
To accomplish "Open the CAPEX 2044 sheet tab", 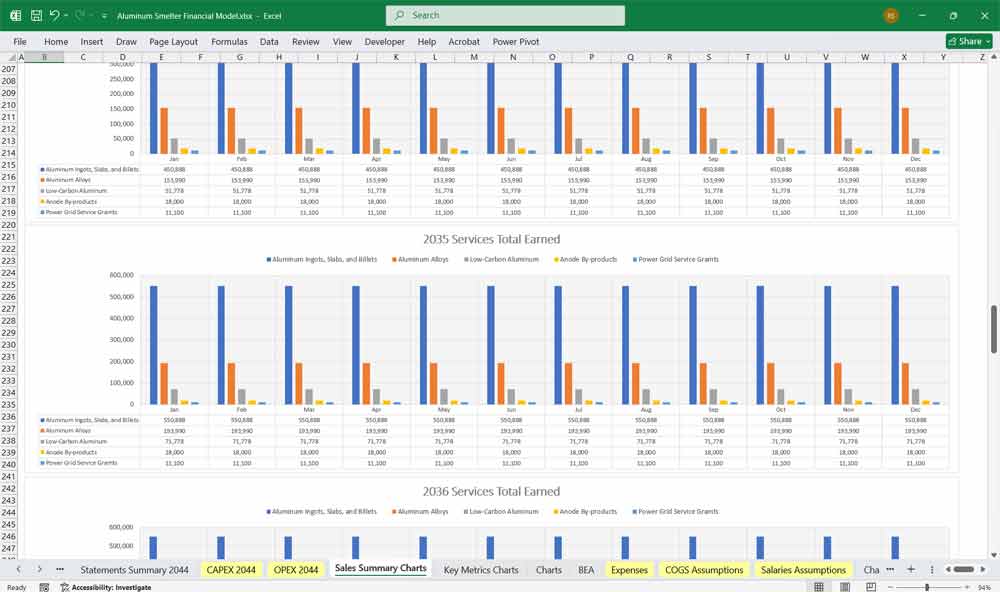I will tap(230, 568).
